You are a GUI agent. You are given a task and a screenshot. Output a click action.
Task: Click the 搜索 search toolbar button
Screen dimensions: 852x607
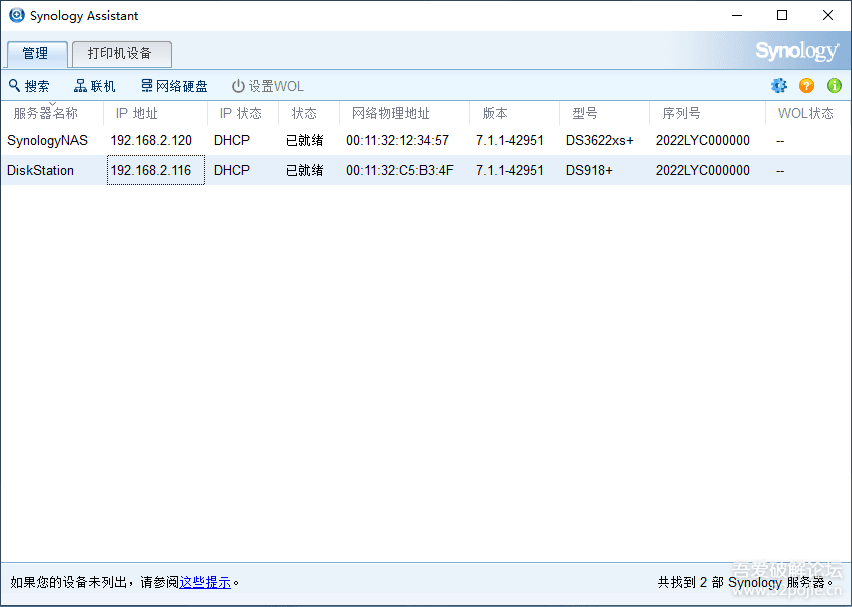(29, 86)
